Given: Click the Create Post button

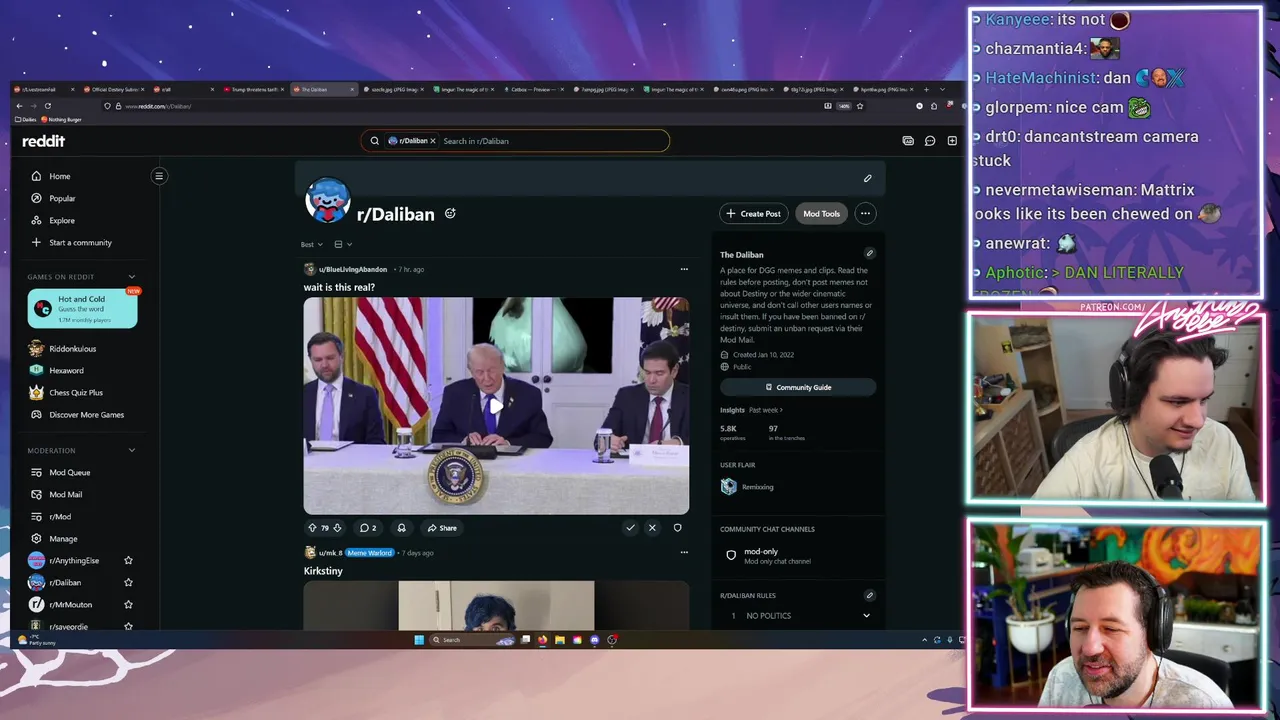Looking at the screenshot, I should tap(753, 213).
